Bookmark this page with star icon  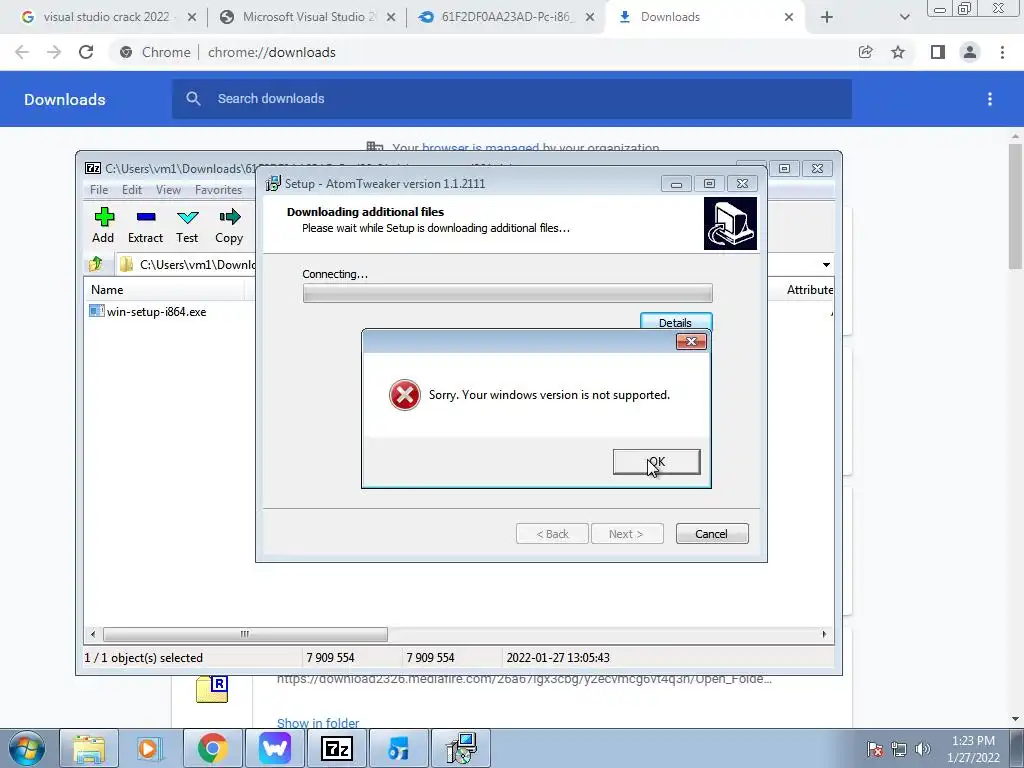click(x=898, y=52)
